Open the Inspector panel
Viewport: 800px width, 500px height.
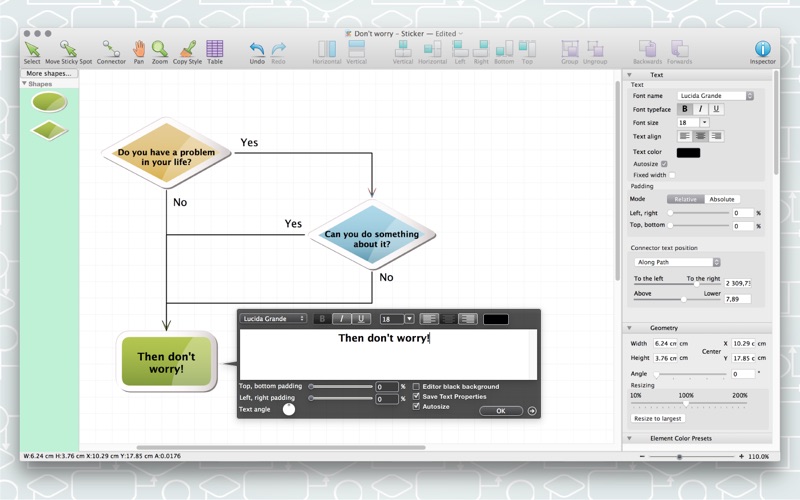tap(762, 53)
